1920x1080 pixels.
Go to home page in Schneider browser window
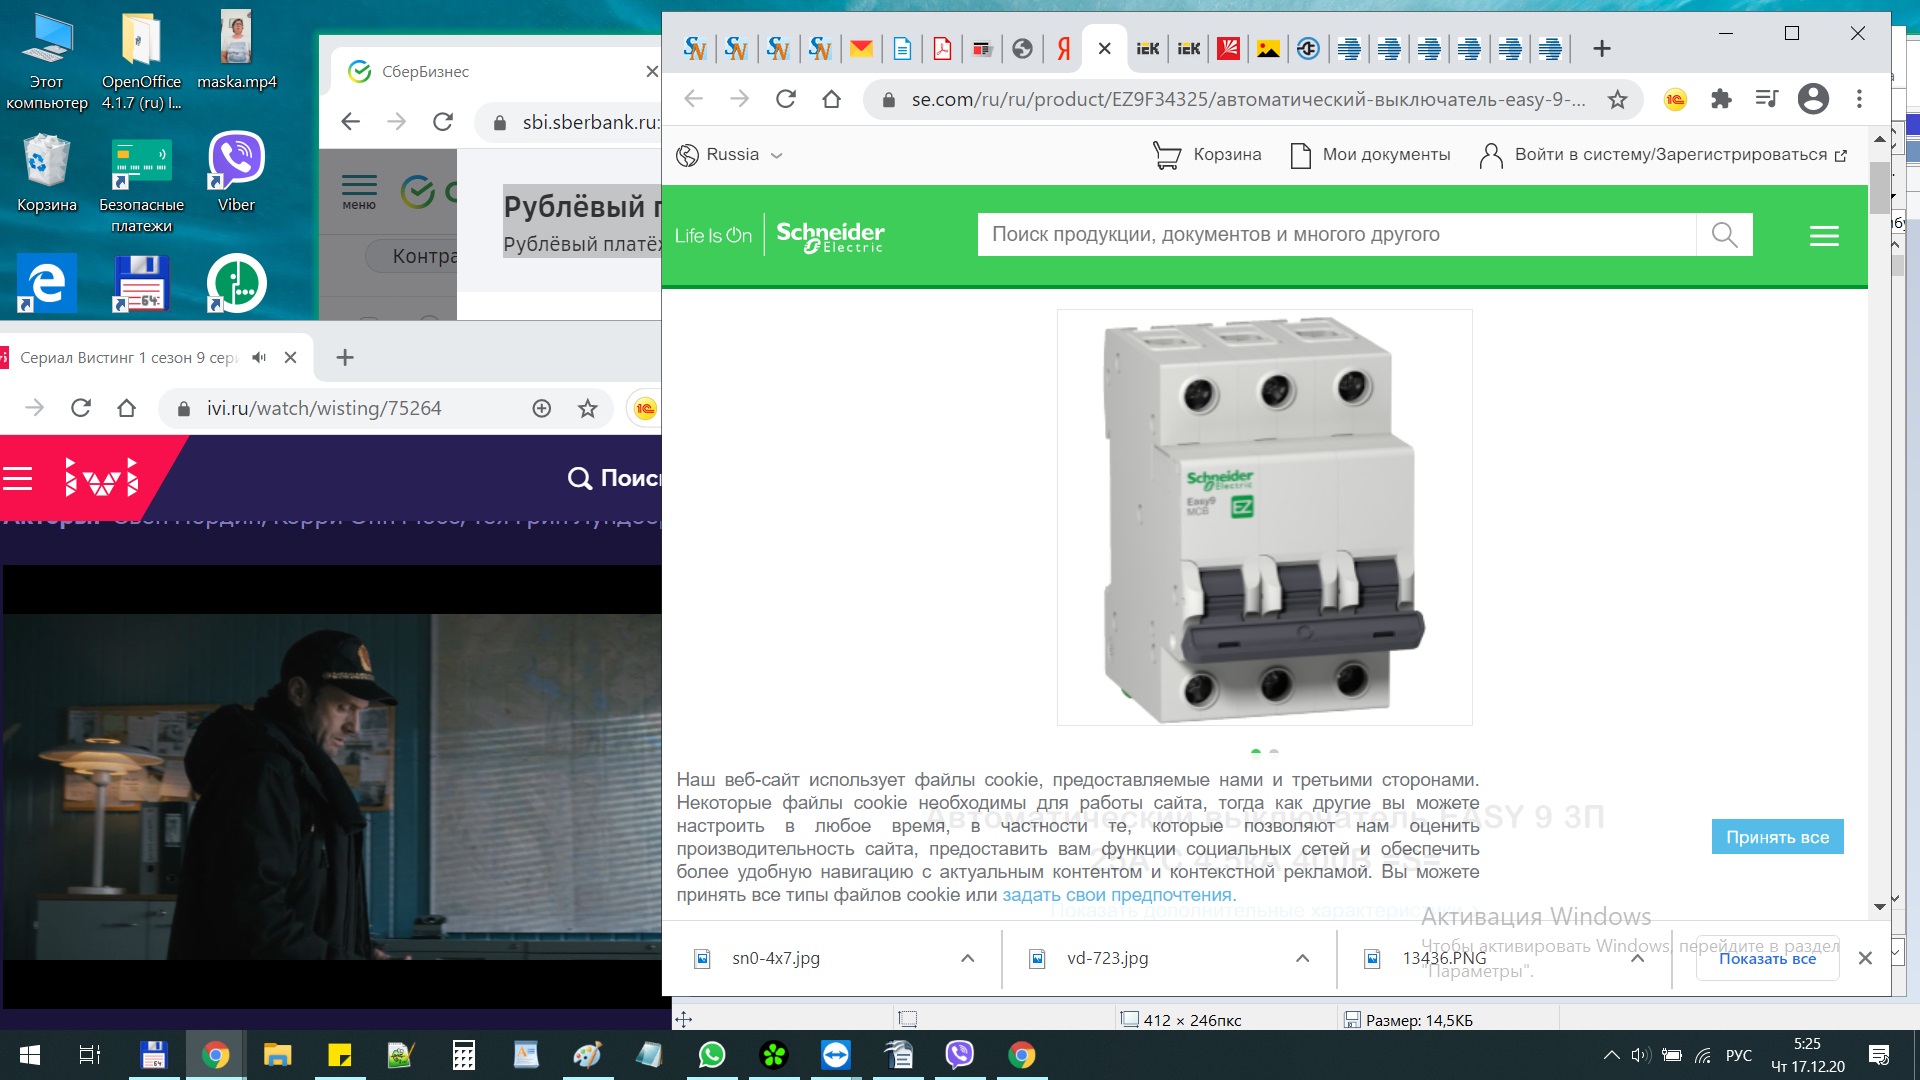click(831, 99)
